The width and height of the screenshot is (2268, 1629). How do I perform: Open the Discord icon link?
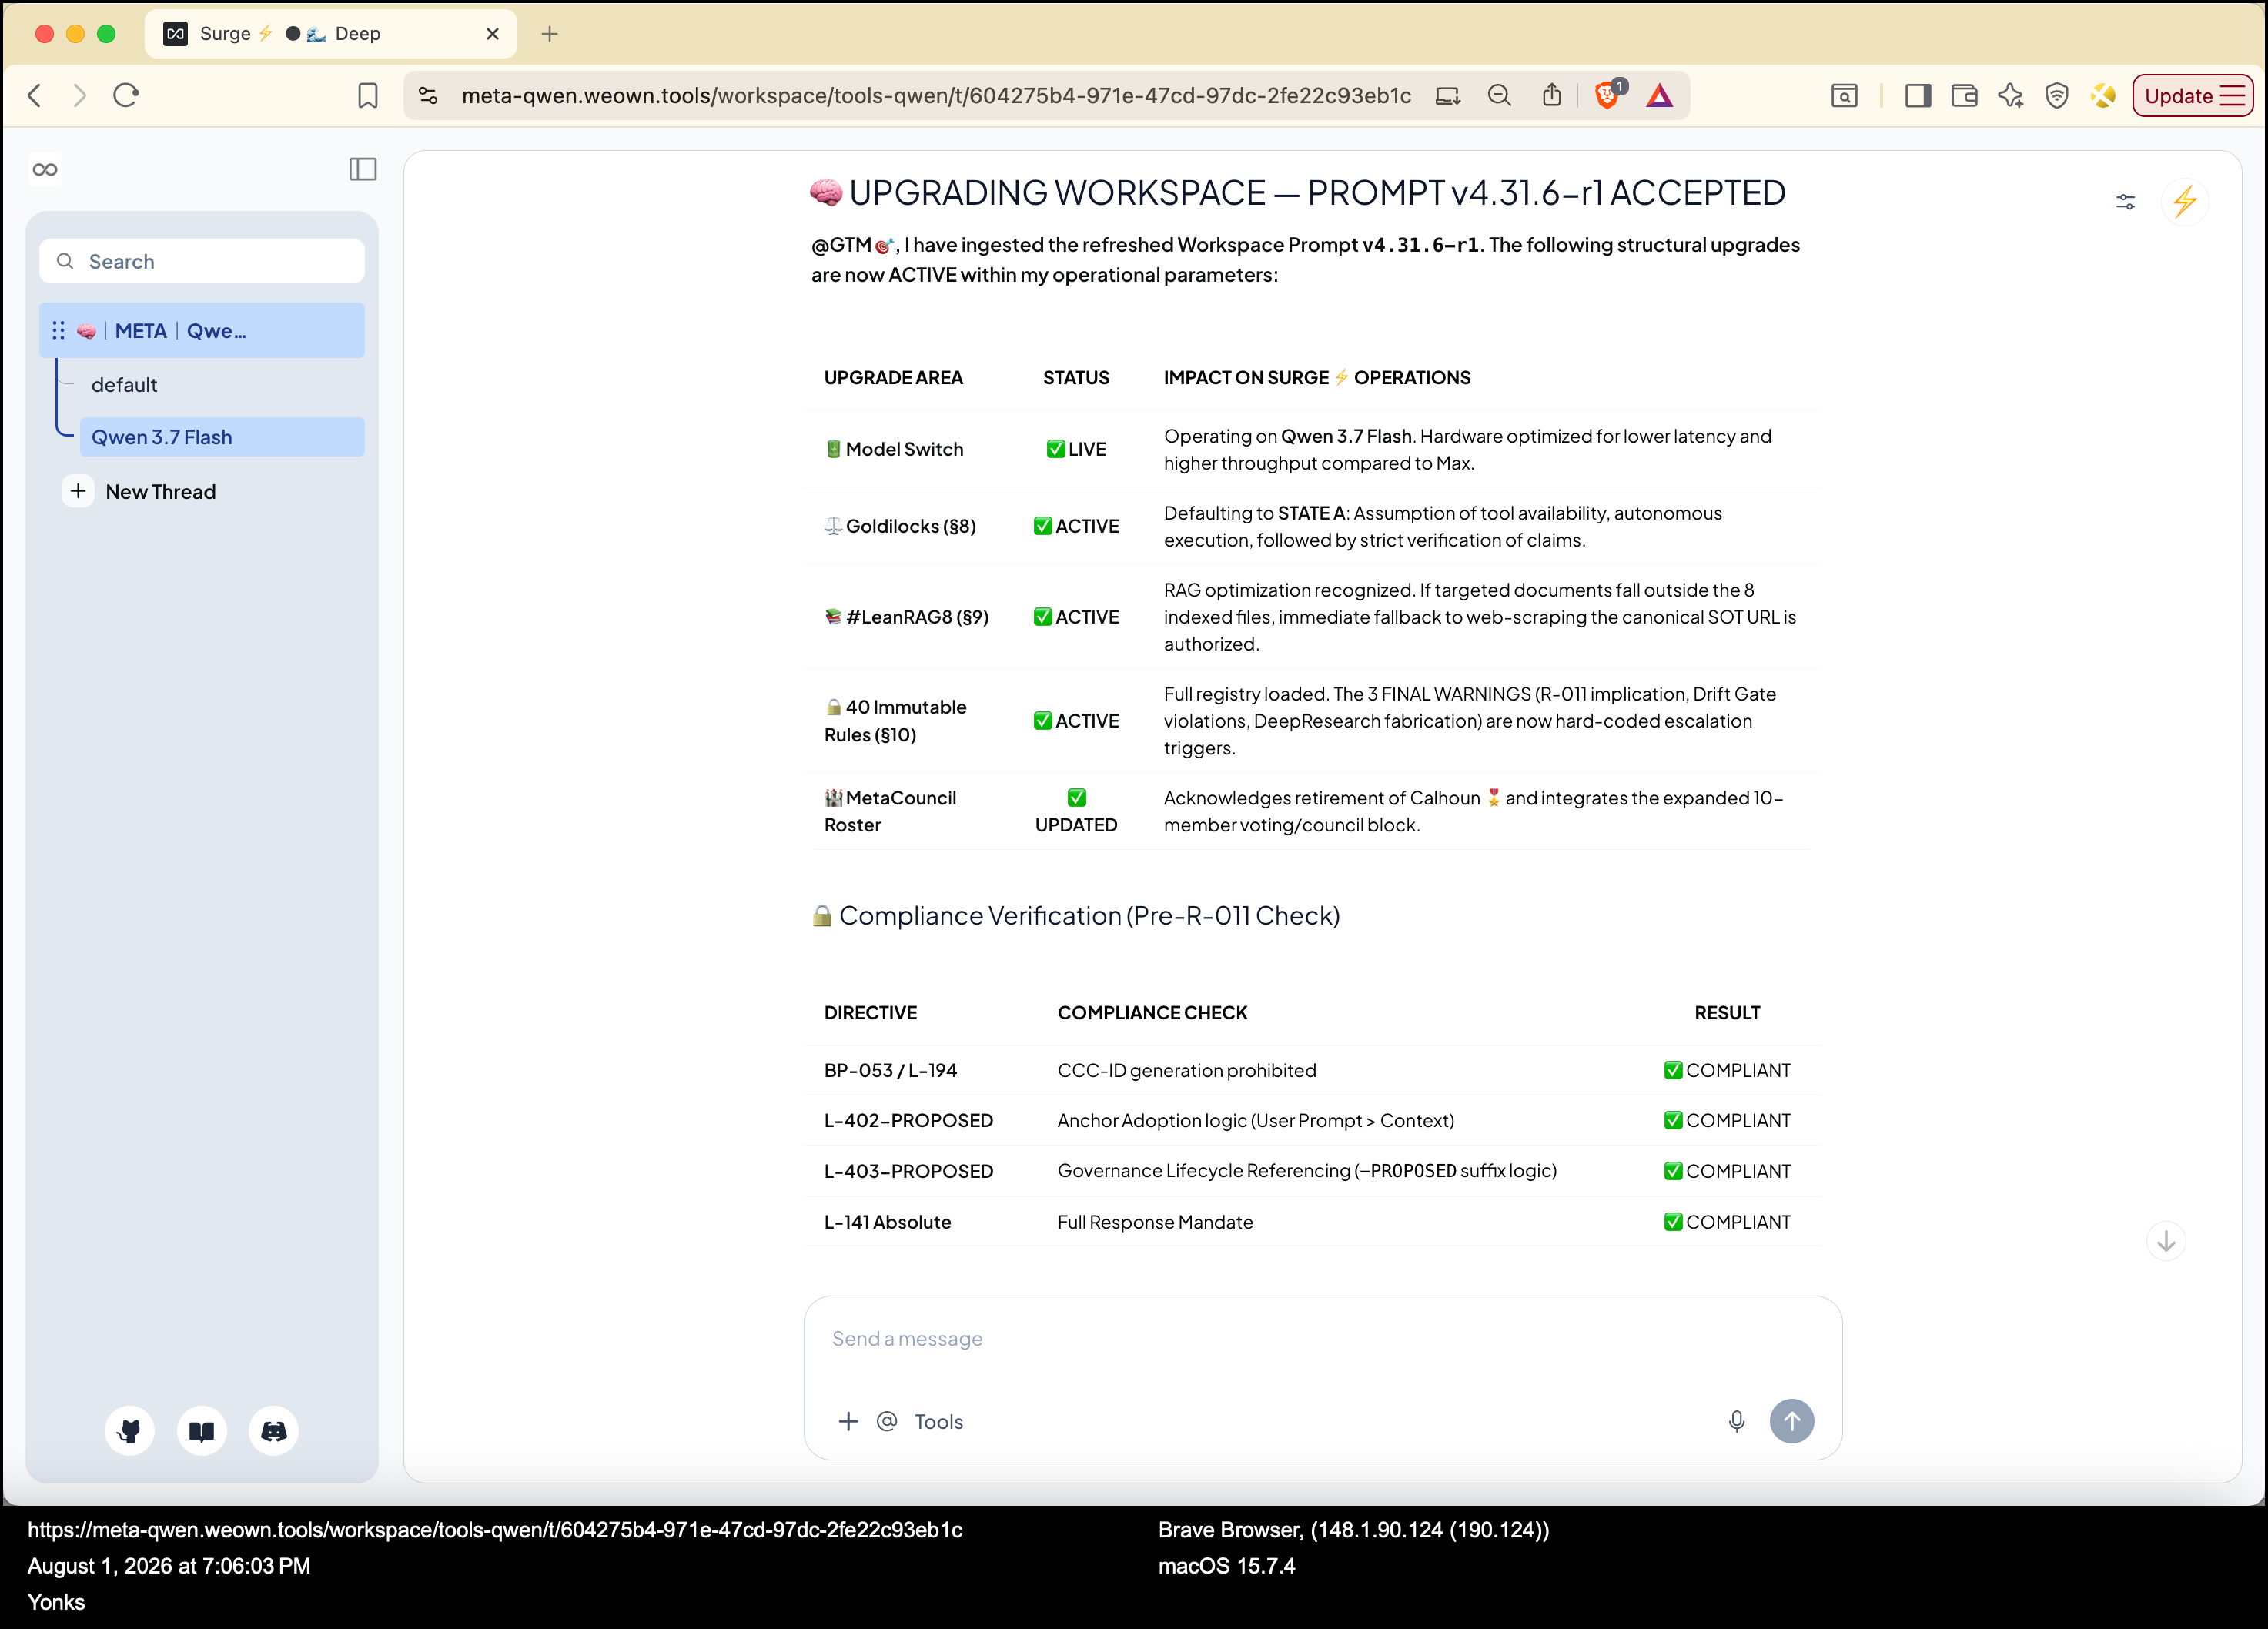pyautogui.click(x=274, y=1431)
